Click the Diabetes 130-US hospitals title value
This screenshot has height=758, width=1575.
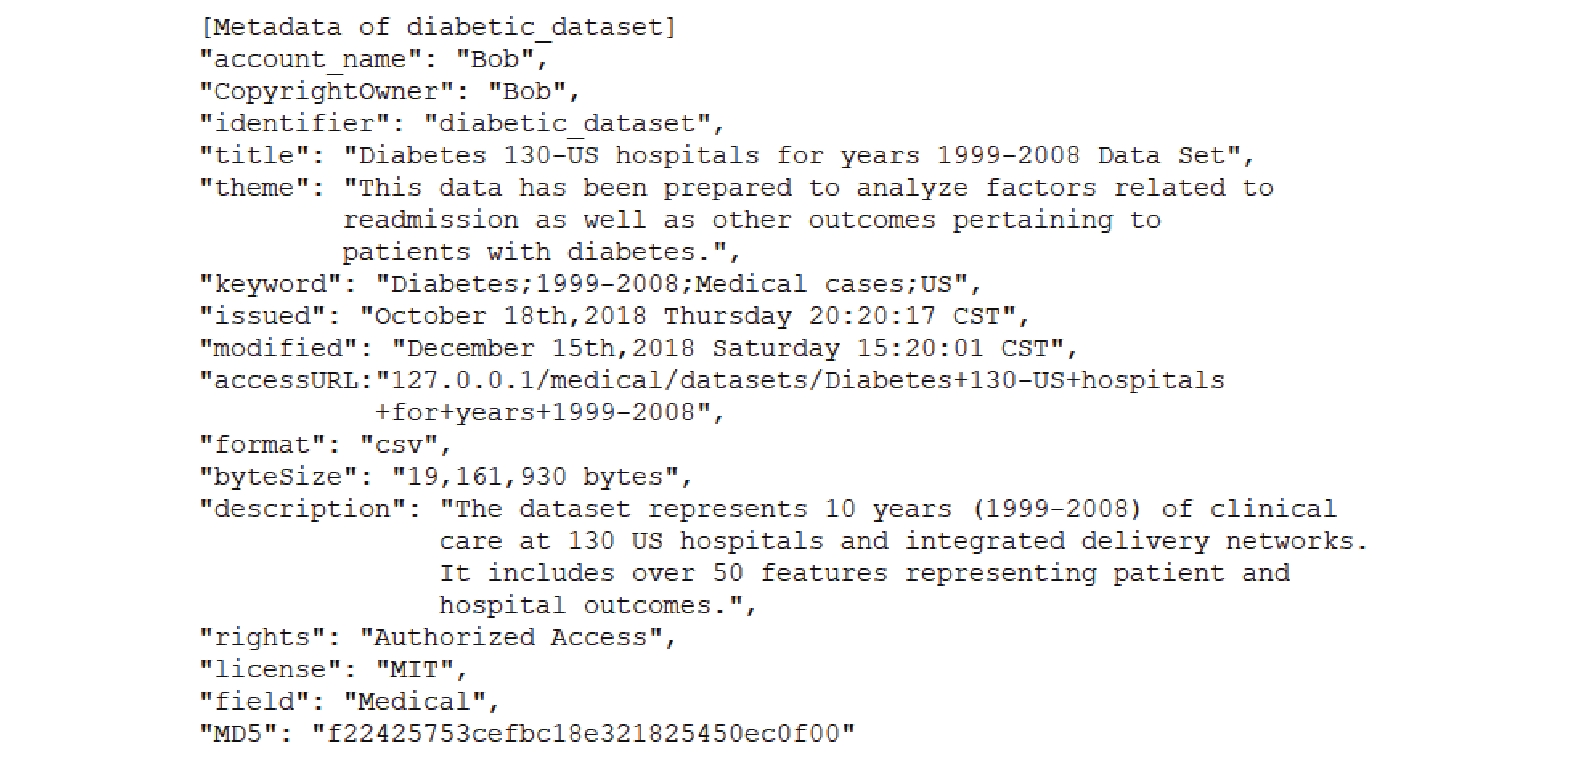pos(792,155)
